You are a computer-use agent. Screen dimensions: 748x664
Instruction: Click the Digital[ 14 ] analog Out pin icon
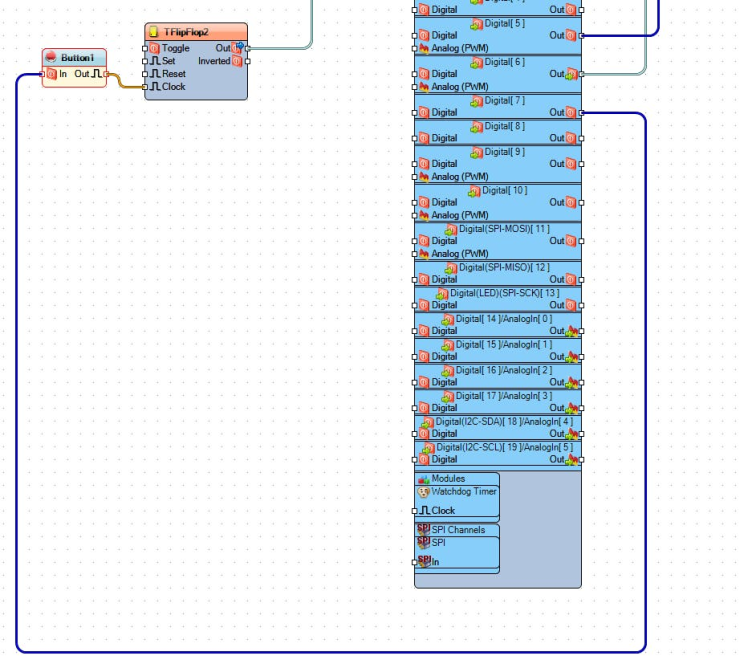tap(570, 331)
